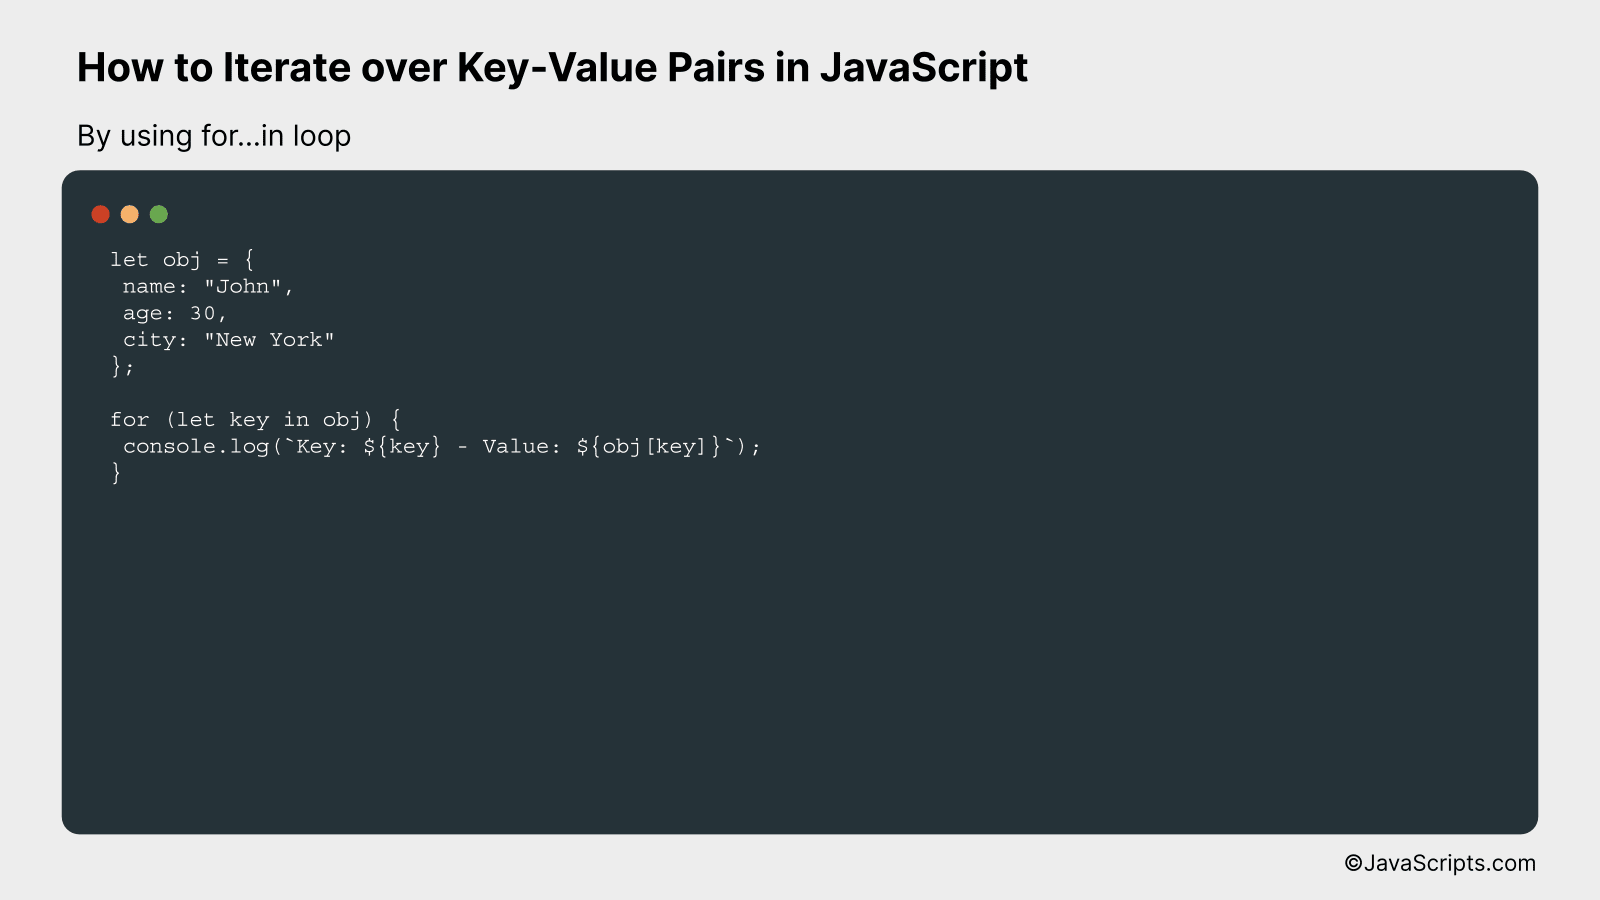Click the line 'for (let key in obj) {'
Viewport: 1600px width, 900px height.
click(x=256, y=420)
